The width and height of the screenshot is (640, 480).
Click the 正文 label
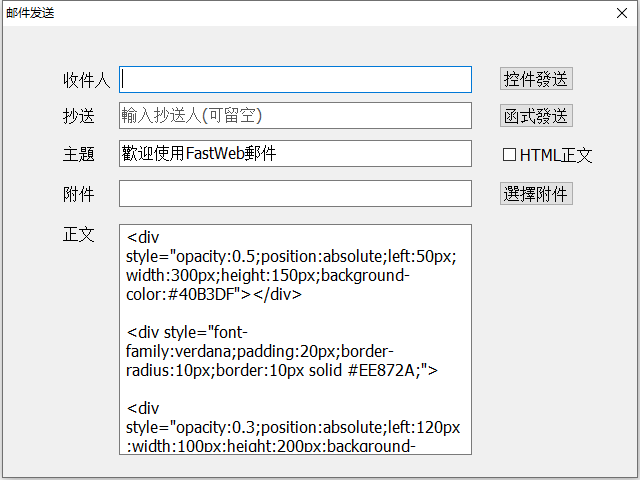pyautogui.click(x=79, y=234)
